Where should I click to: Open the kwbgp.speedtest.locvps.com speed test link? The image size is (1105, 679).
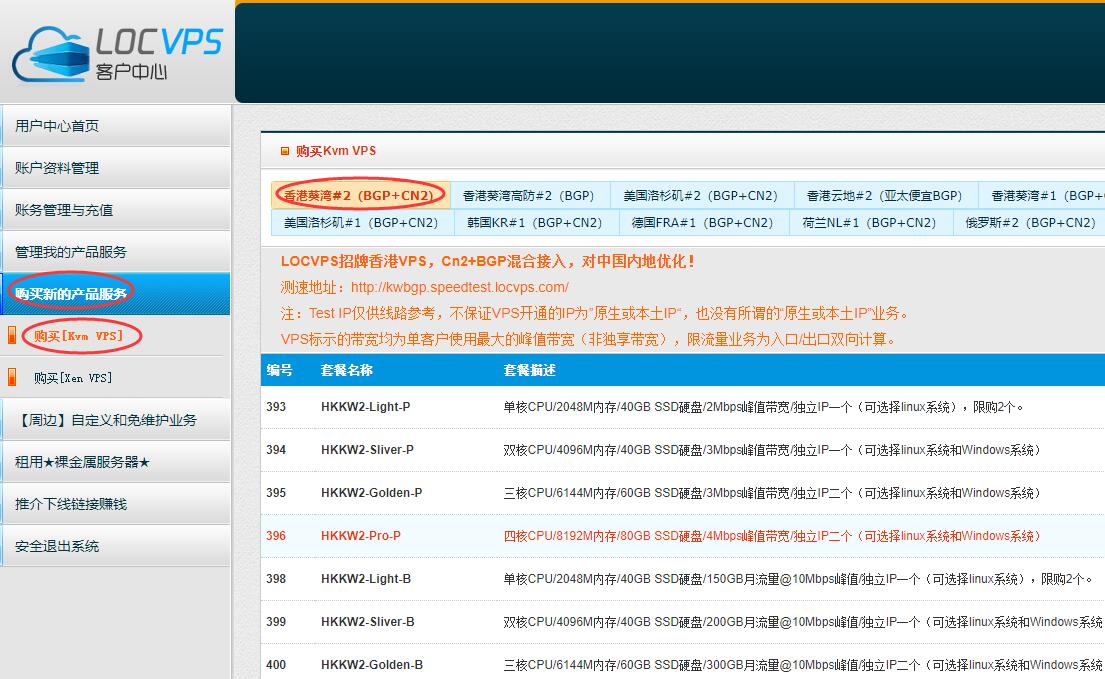tap(459, 287)
